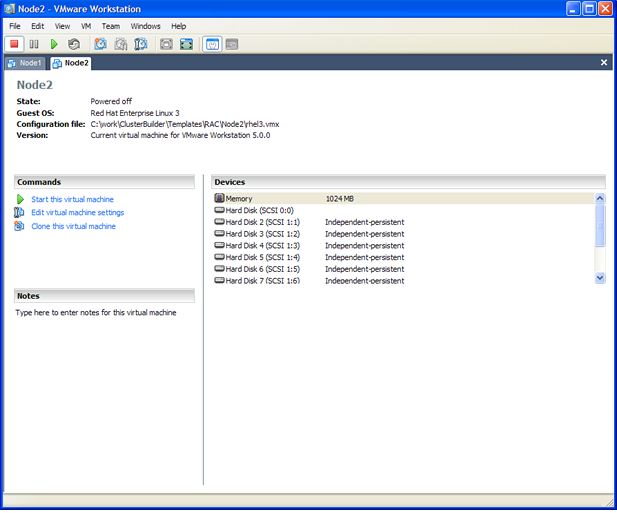This screenshot has width=617, height=513.
Task: Open the Team menu
Action: pos(111,26)
